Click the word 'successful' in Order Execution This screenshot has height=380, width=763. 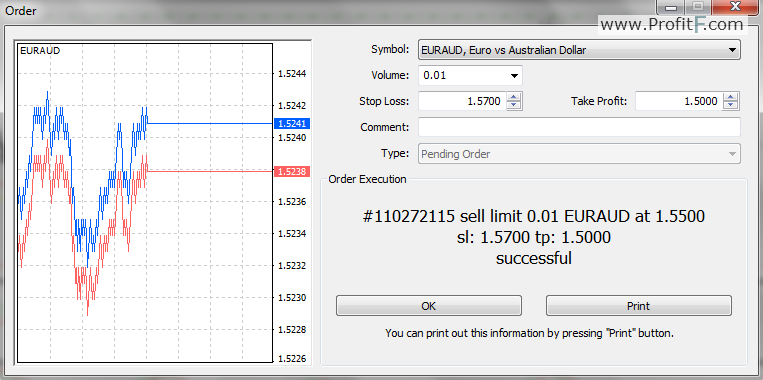pos(534,258)
